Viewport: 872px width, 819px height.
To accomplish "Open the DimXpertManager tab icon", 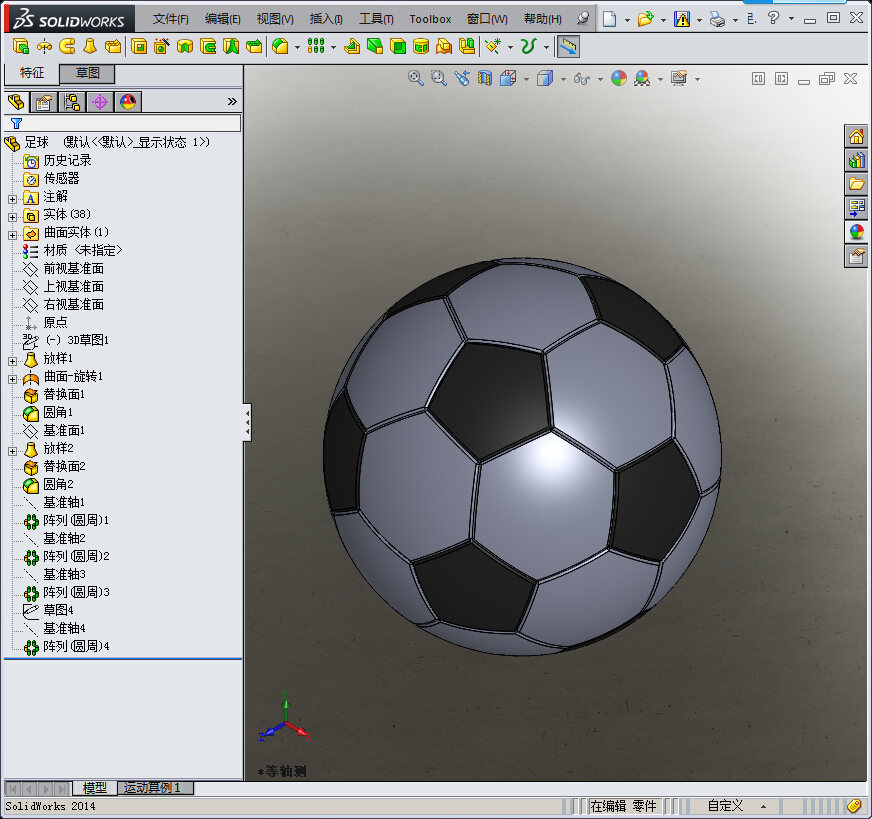I will [100, 102].
